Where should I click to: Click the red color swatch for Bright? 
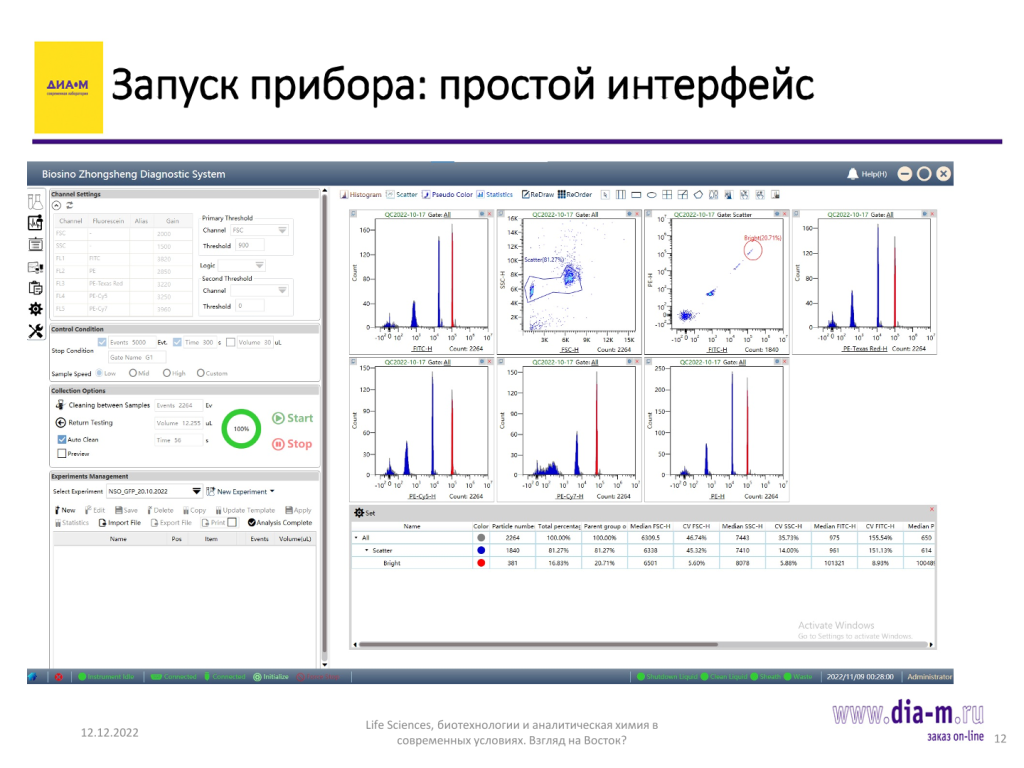coord(482,563)
